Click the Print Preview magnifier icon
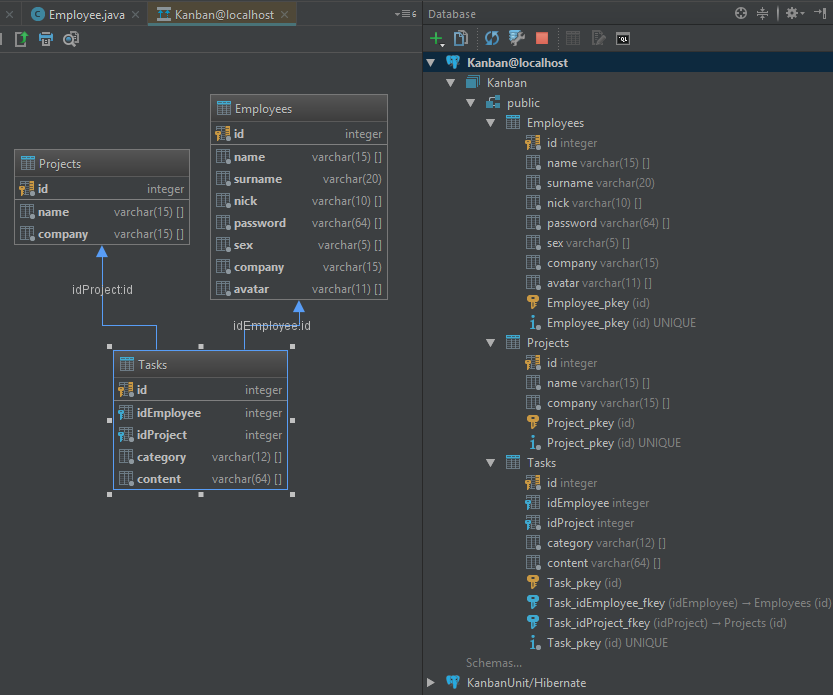The width and height of the screenshot is (833, 695). (x=71, y=39)
